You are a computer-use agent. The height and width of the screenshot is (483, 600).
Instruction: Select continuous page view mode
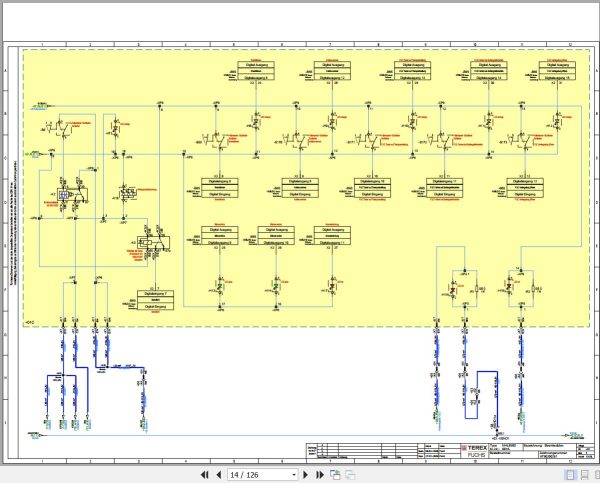point(584,475)
